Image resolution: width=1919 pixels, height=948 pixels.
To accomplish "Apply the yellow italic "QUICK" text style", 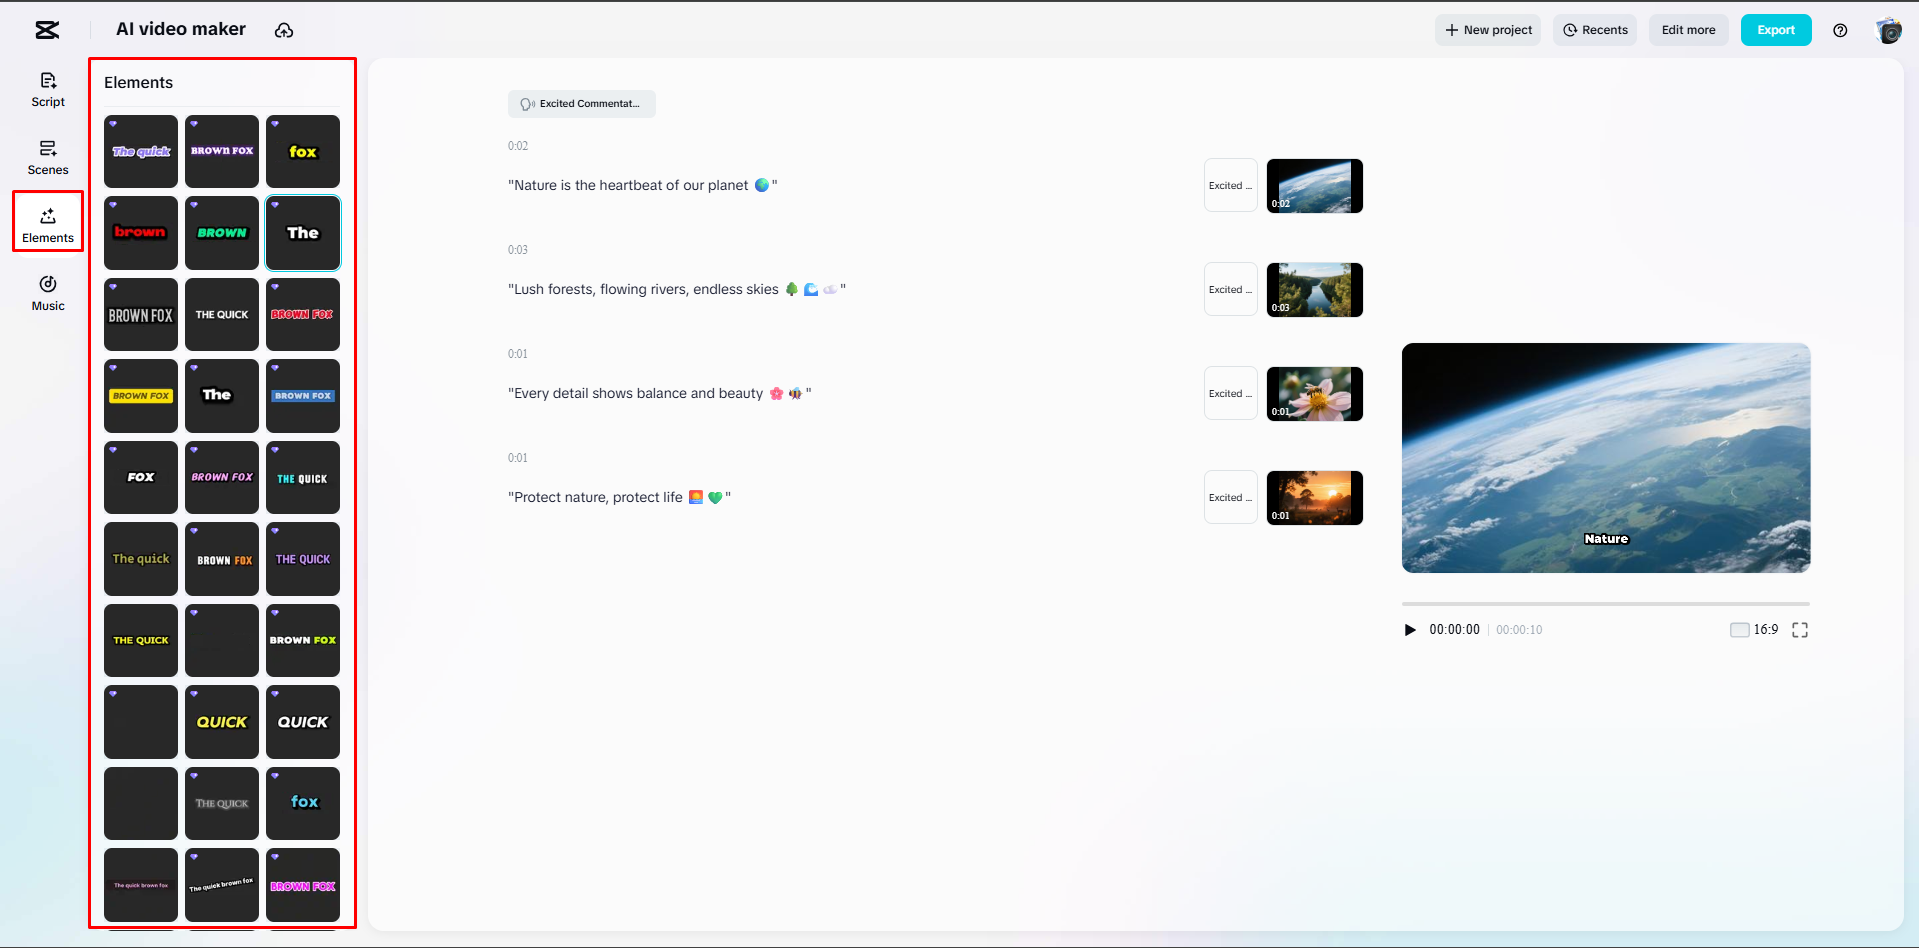I will (x=222, y=722).
